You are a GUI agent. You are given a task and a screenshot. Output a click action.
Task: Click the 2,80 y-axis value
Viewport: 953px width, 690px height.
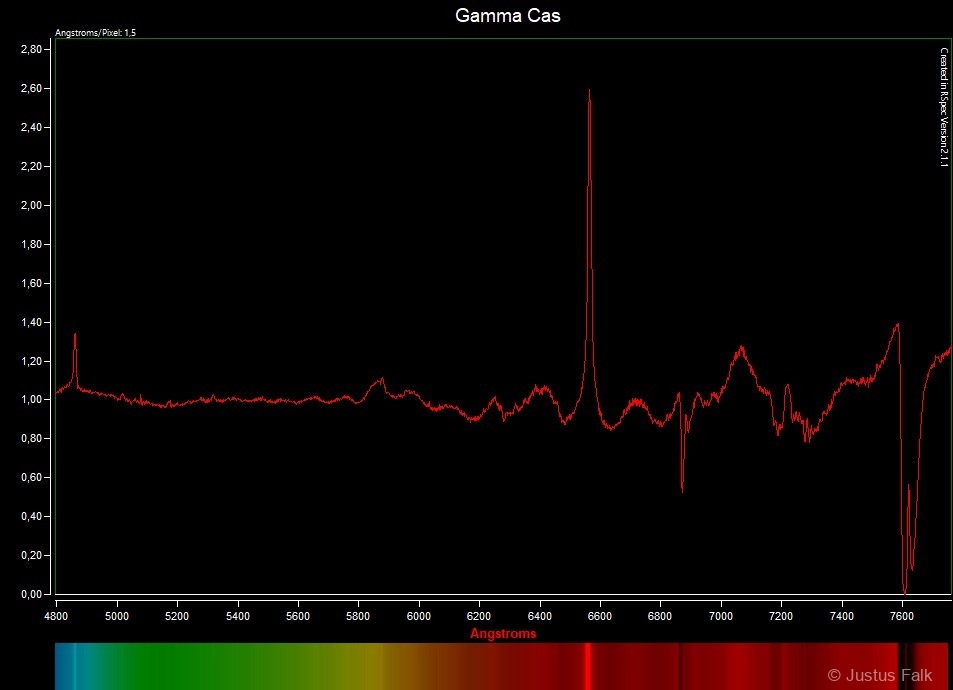point(31,49)
